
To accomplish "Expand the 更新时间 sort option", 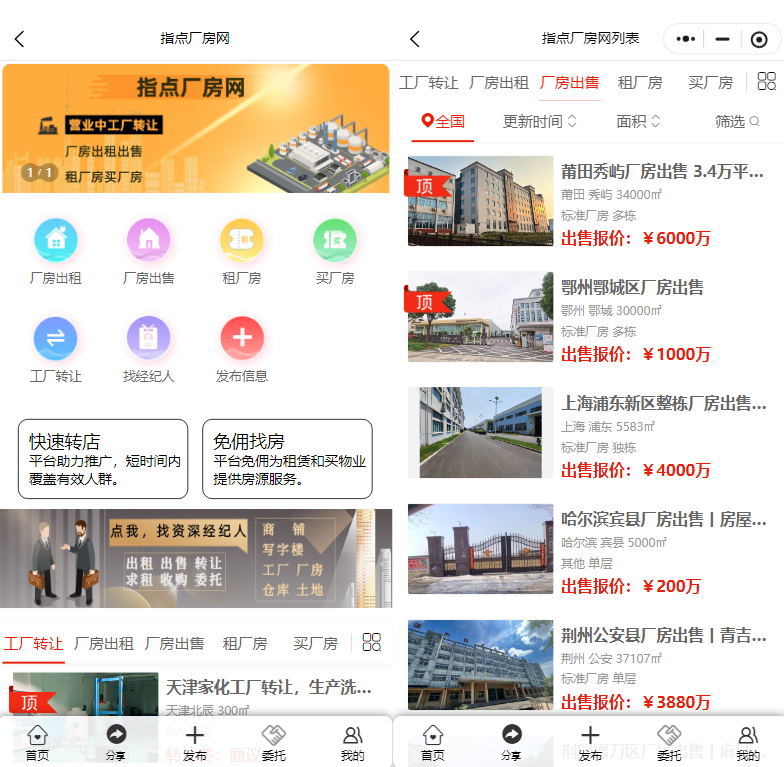I will tap(540, 121).
